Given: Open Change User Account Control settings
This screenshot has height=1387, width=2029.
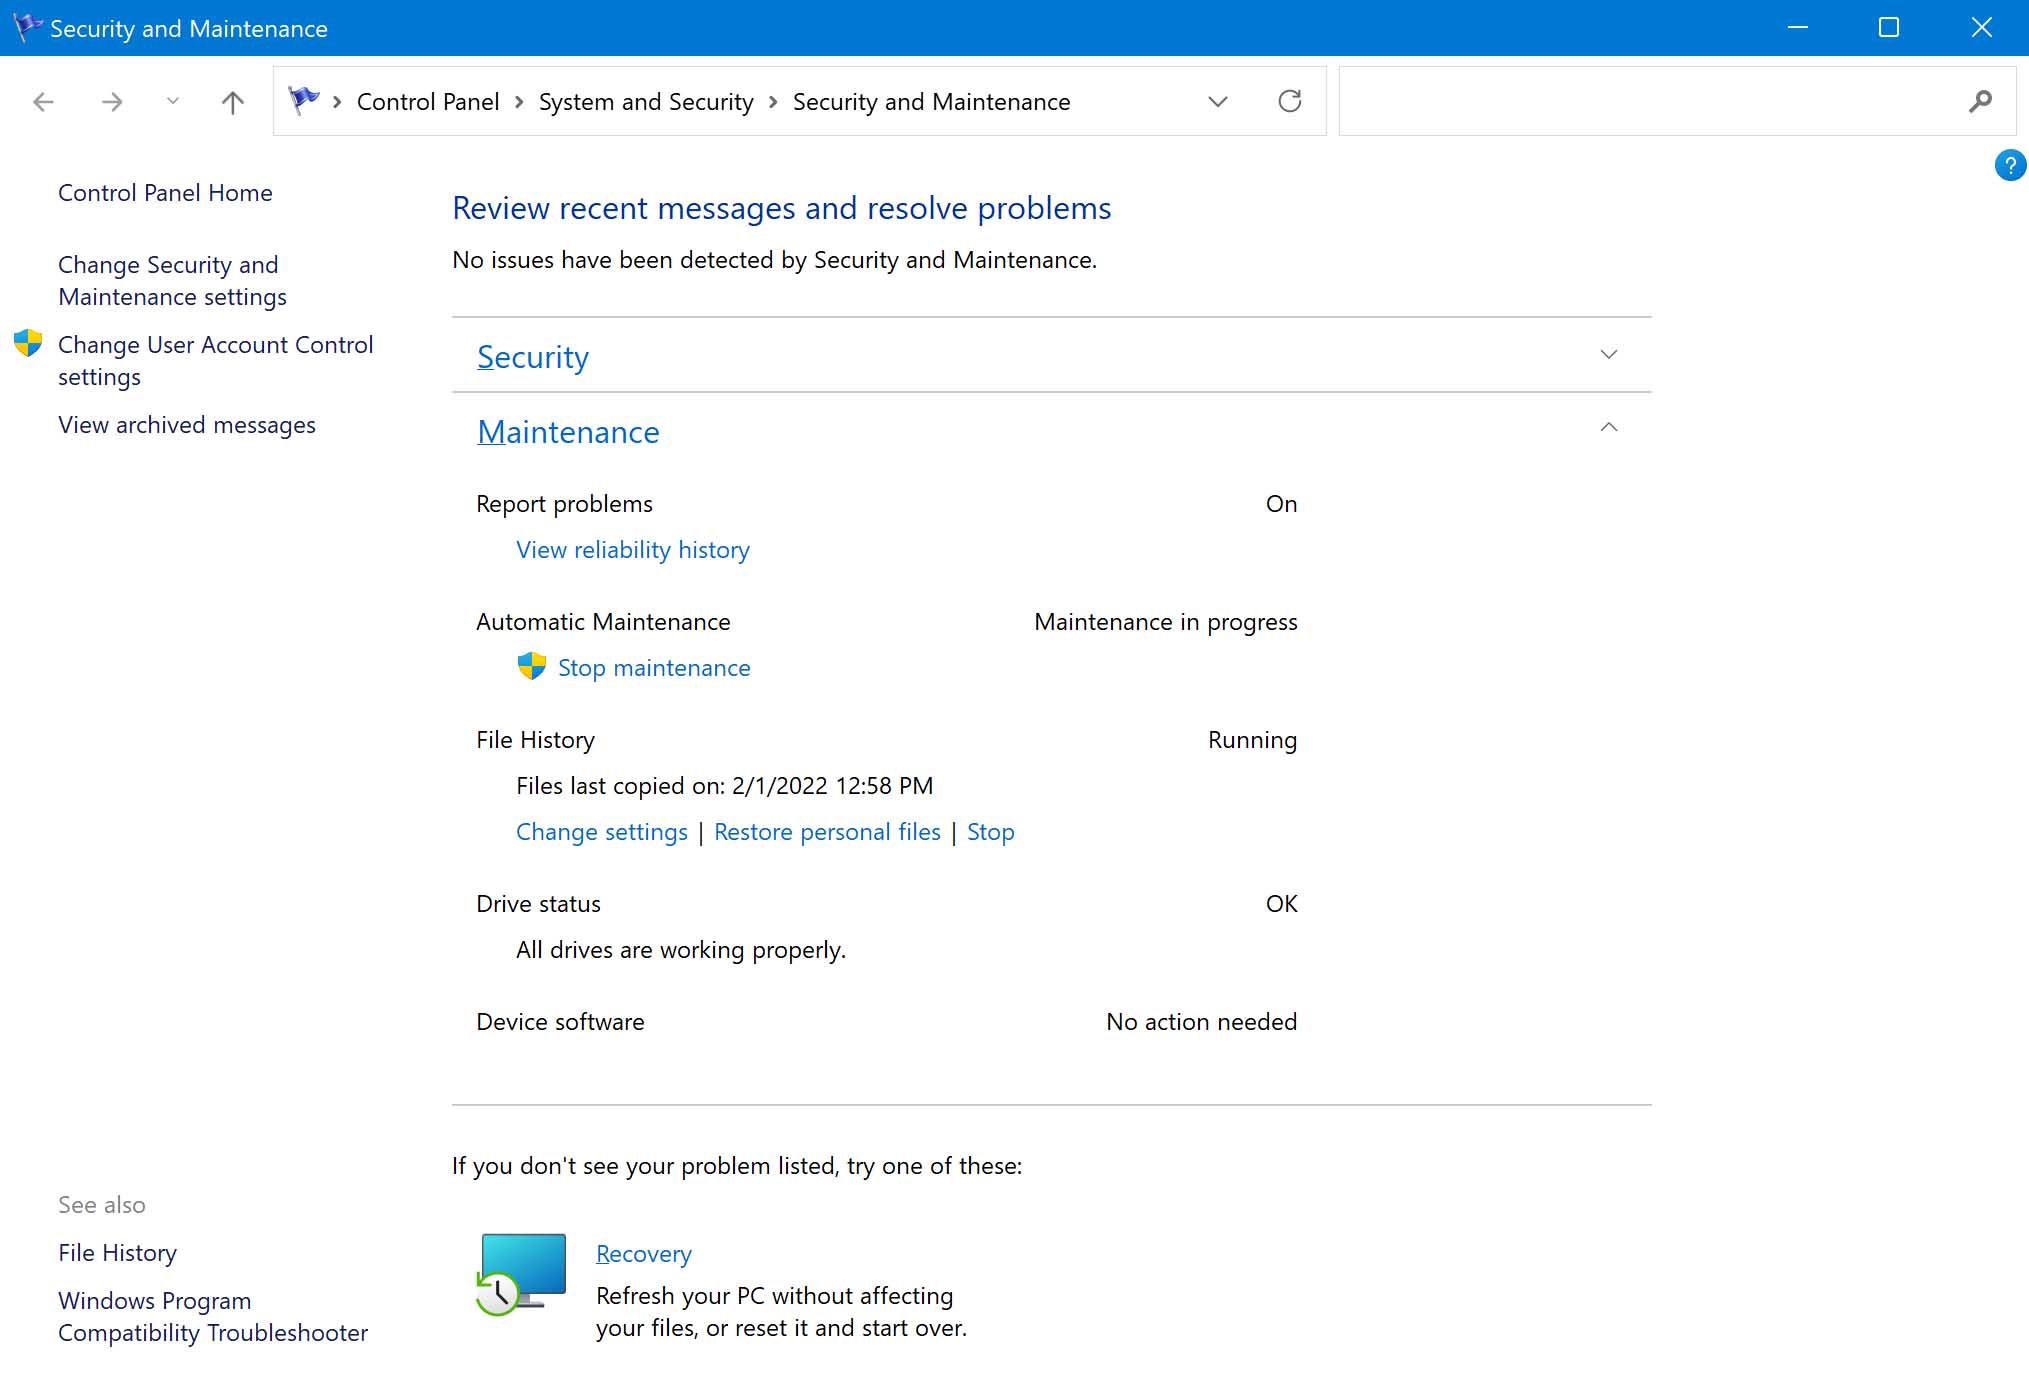Looking at the screenshot, I should [215, 360].
